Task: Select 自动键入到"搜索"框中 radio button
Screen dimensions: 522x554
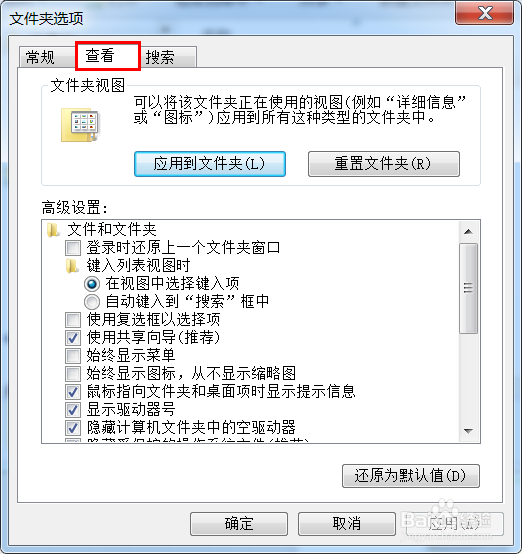Action: click(x=92, y=302)
